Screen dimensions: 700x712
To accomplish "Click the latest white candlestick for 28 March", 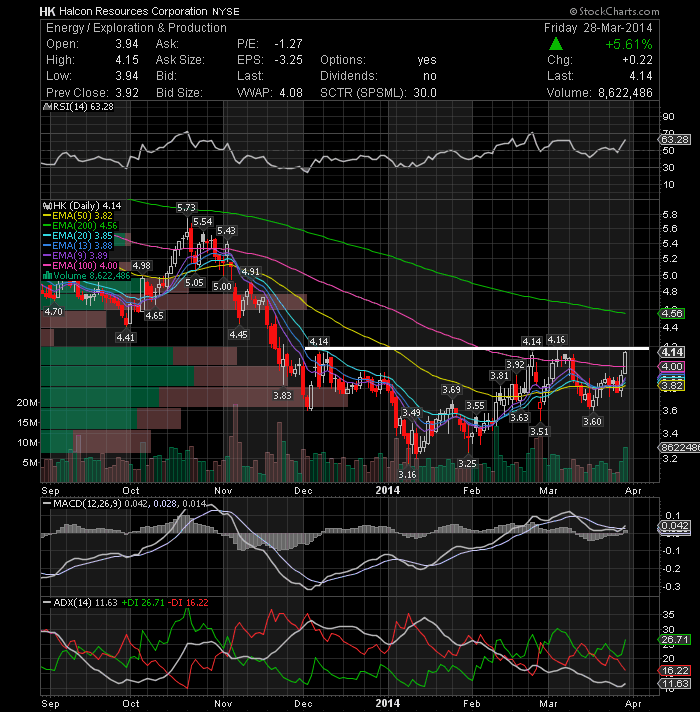I will point(626,361).
